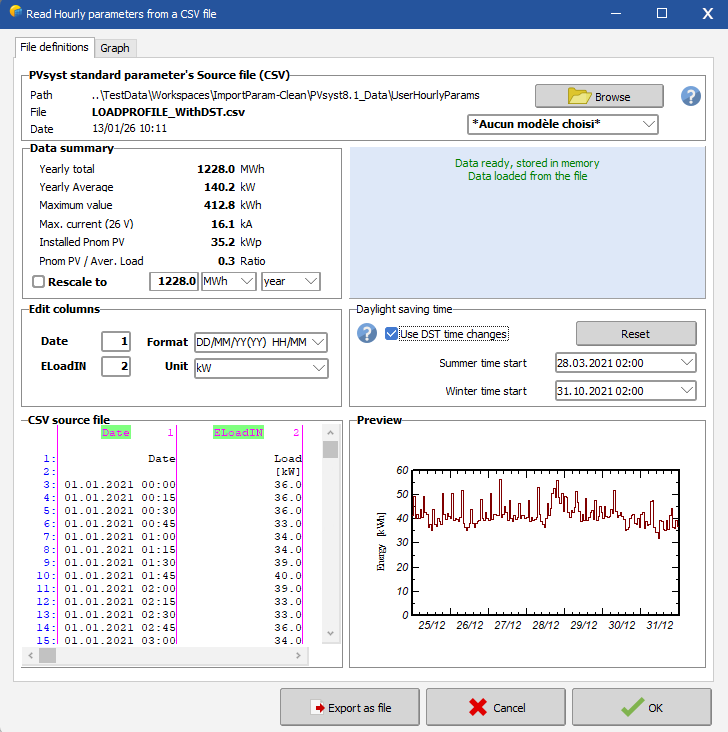This screenshot has height=732, width=728.
Task: Switch to the Graph tab
Action: pos(115,48)
